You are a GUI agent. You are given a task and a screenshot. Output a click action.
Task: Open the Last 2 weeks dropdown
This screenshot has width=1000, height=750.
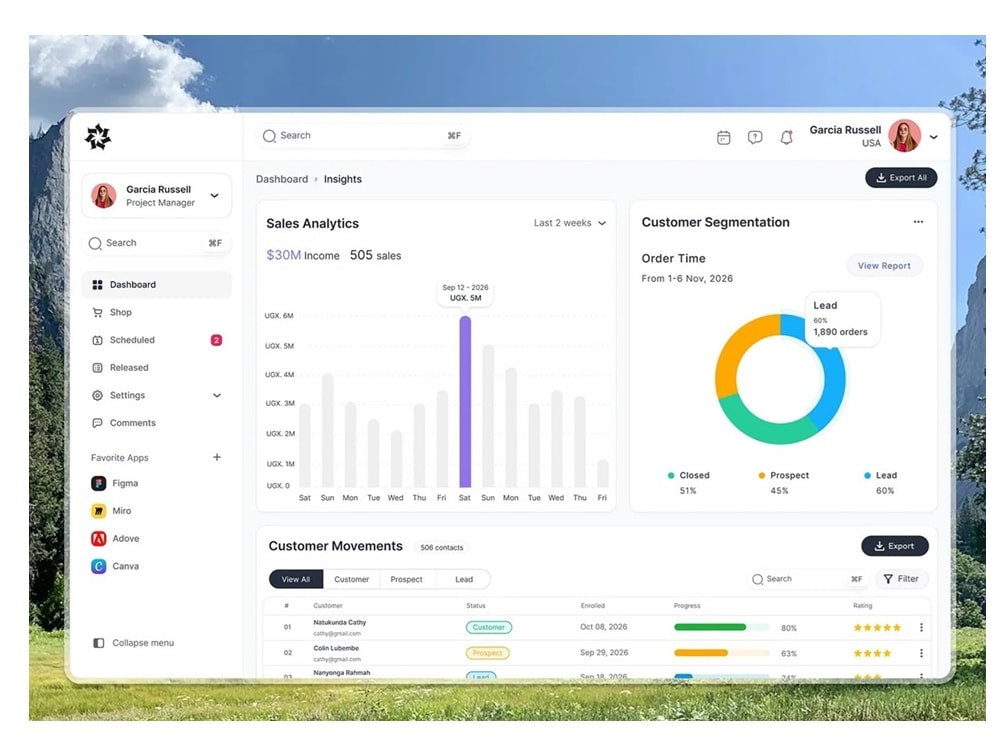570,223
